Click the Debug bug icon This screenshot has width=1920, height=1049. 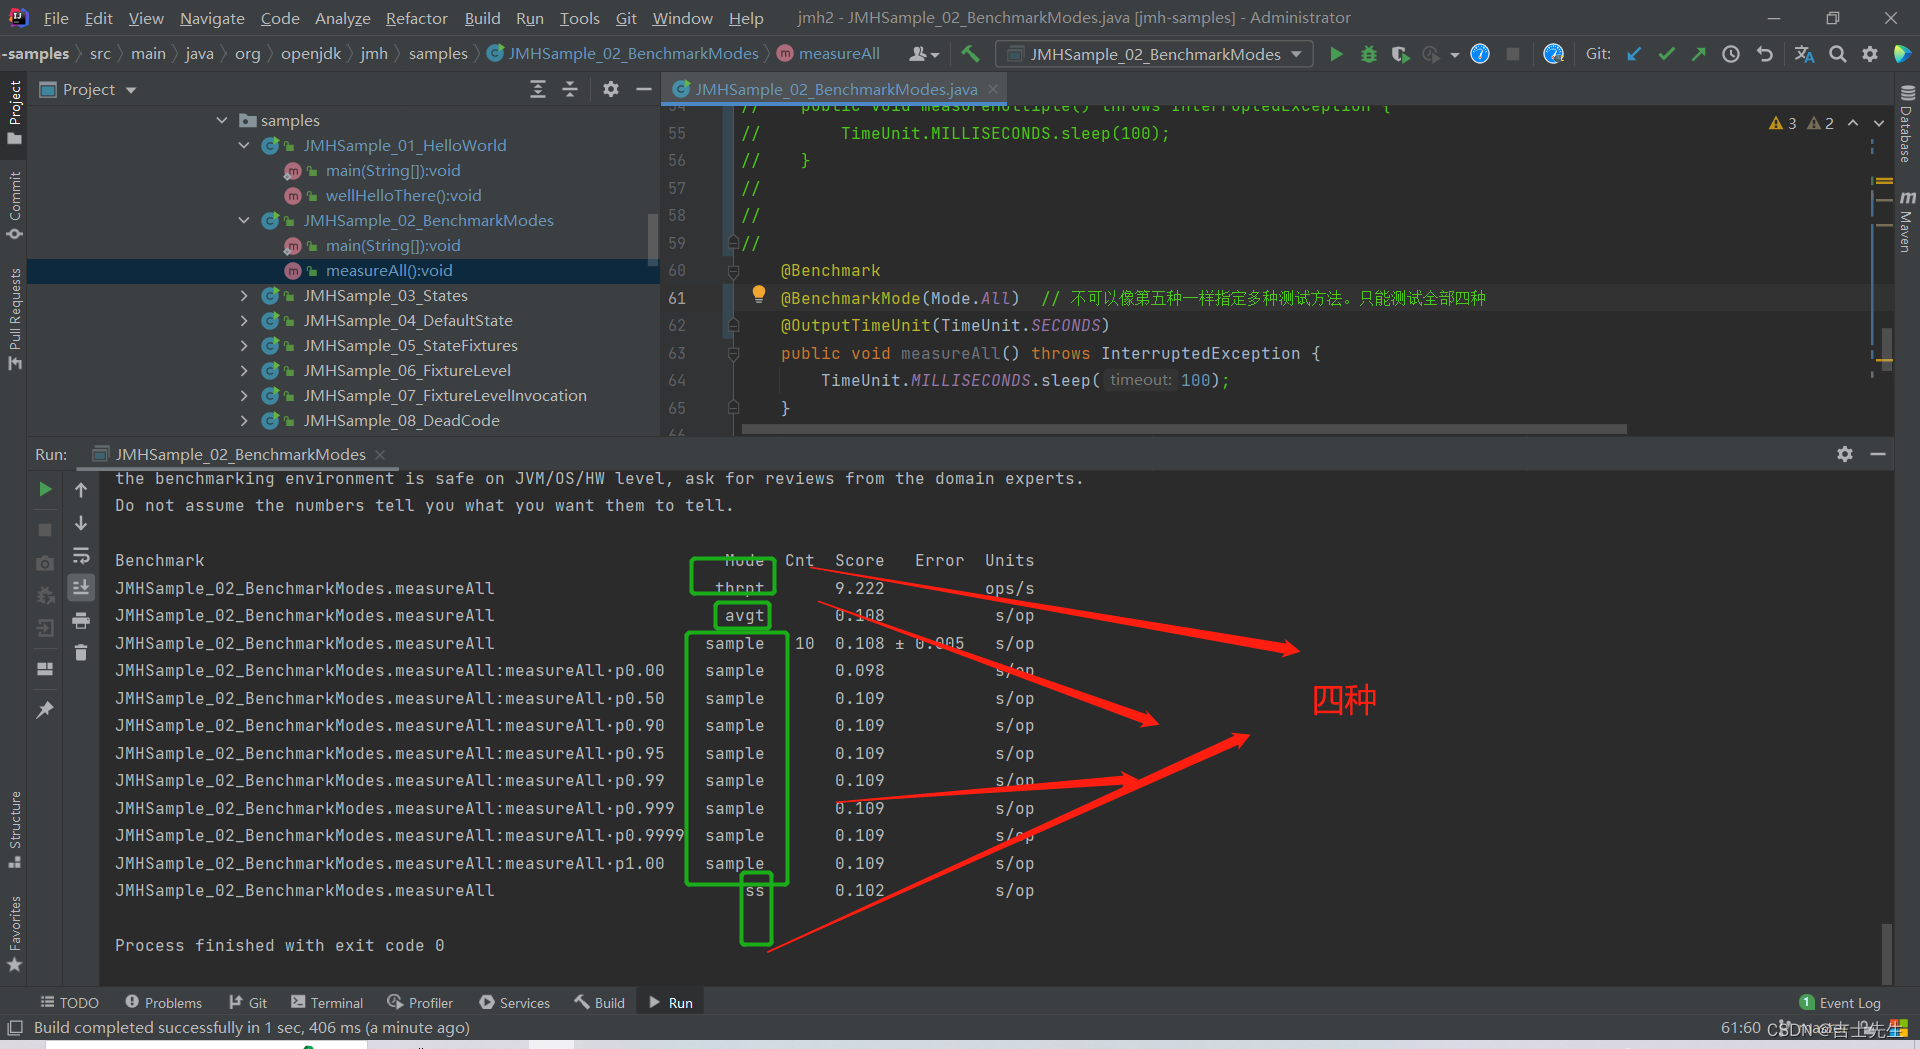click(1369, 54)
